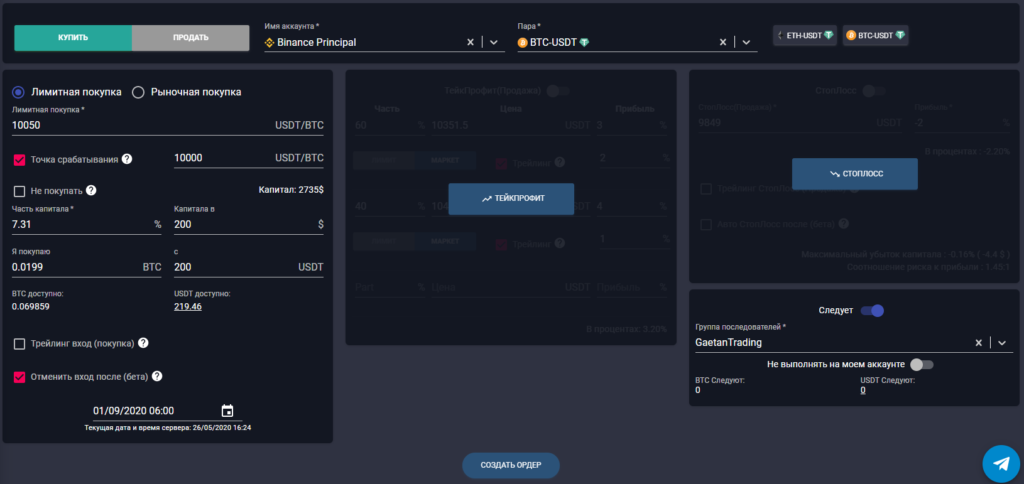This screenshot has width=1024, height=484.
Task: Click the ТЕЙКПРОФИТ button
Action: tap(511, 199)
